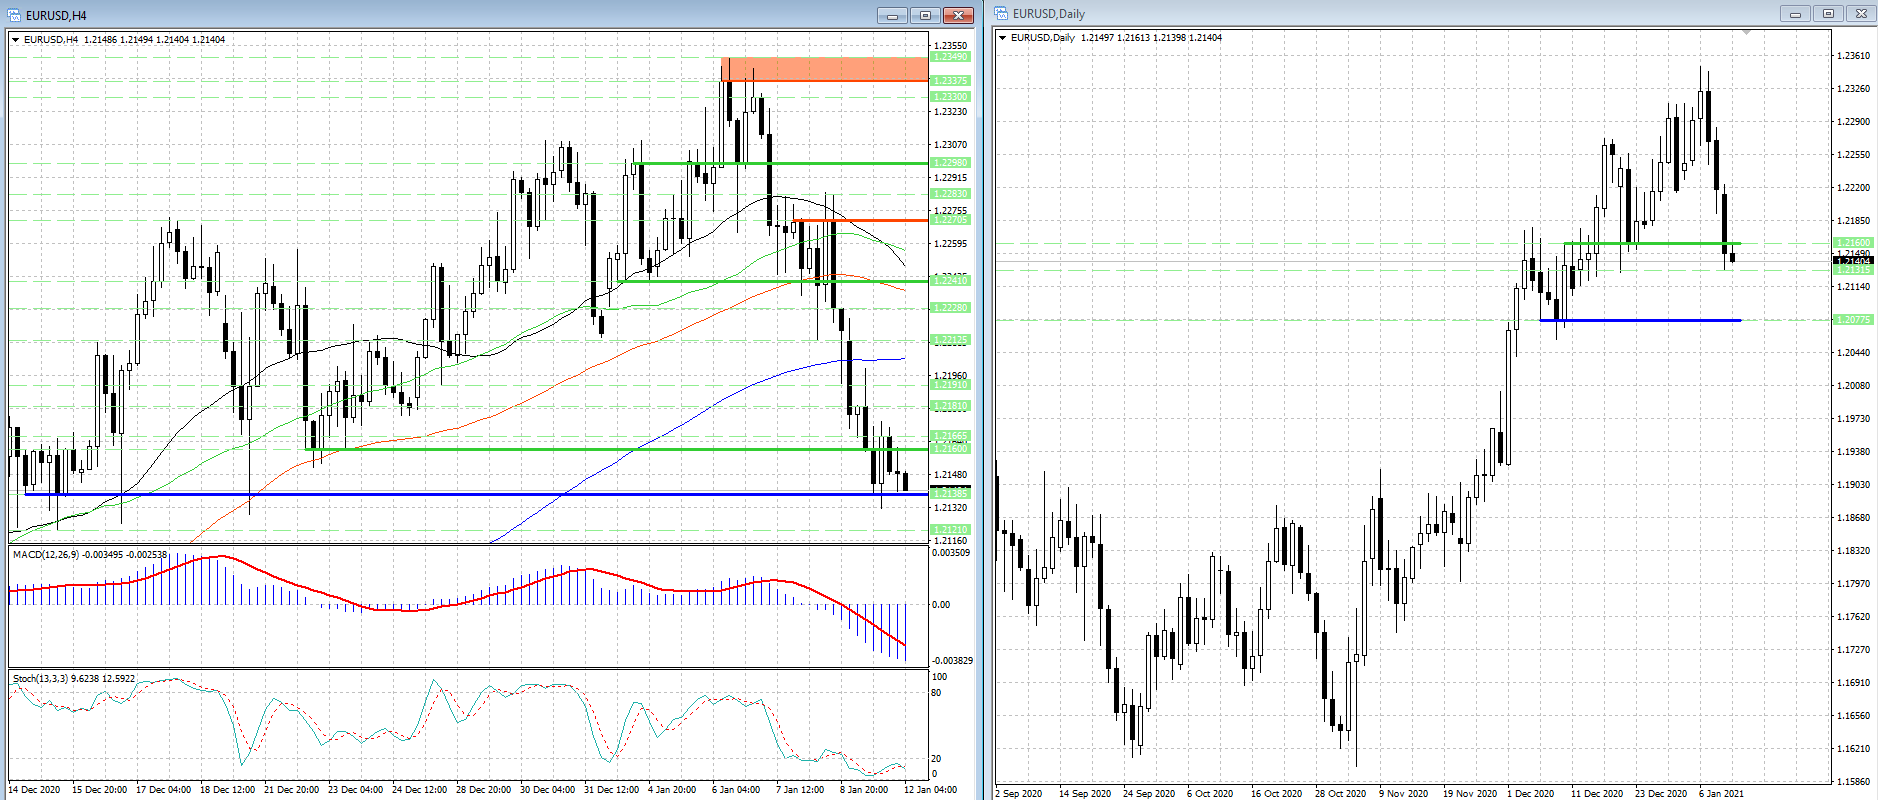Click the 1.23375 price label on H4
Image resolution: width=1878 pixels, height=800 pixels.
point(949,81)
